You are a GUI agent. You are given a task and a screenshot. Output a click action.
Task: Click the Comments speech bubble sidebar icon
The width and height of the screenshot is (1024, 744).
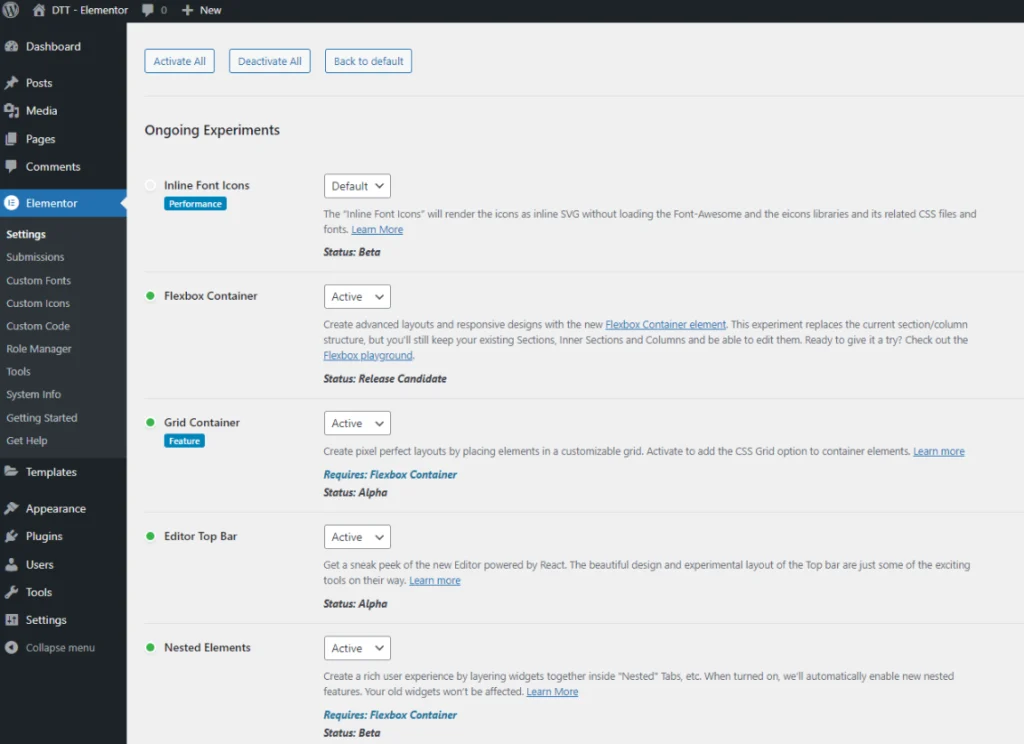click(11, 166)
